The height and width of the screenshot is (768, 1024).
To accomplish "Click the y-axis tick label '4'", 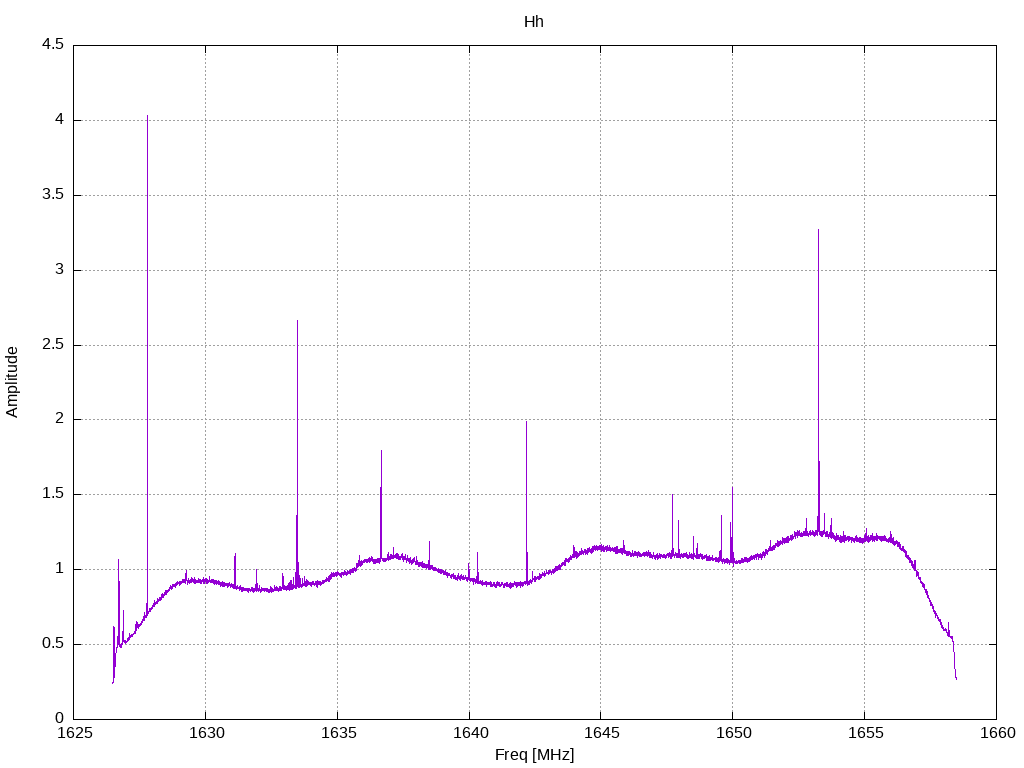I will point(59,120).
